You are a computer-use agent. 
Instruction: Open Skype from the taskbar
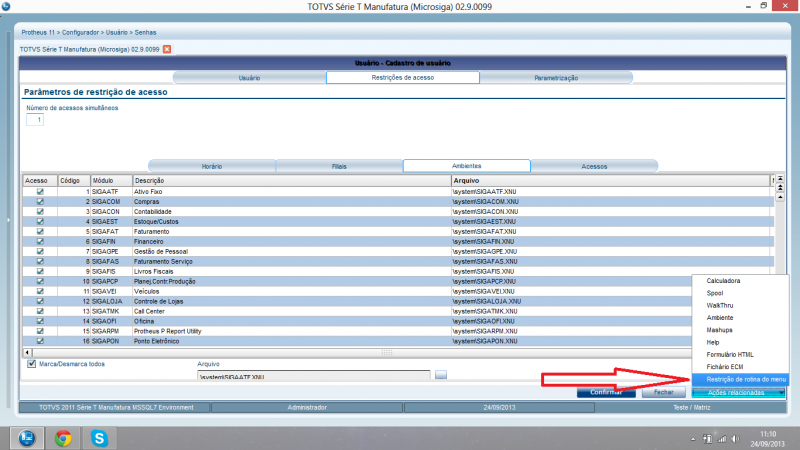pos(99,438)
